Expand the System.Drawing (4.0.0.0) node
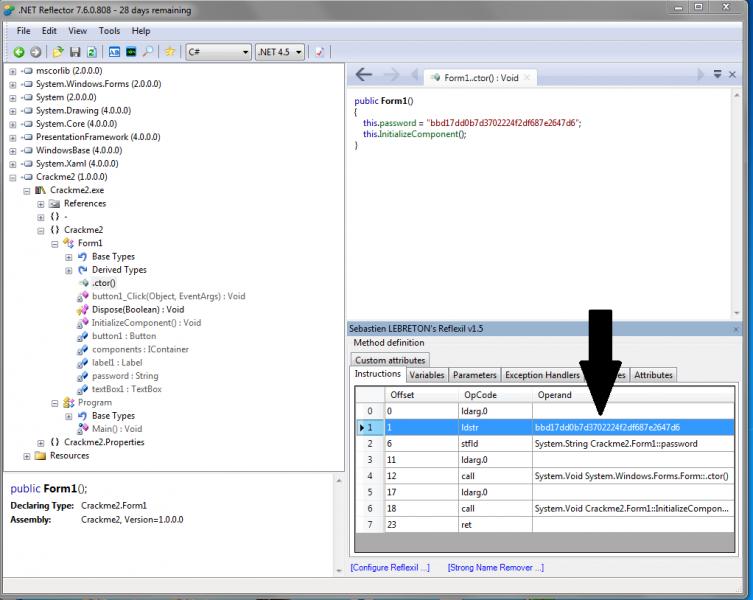The height and width of the screenshot is (600, 753). pyautogui.click(x=13, y=111)
